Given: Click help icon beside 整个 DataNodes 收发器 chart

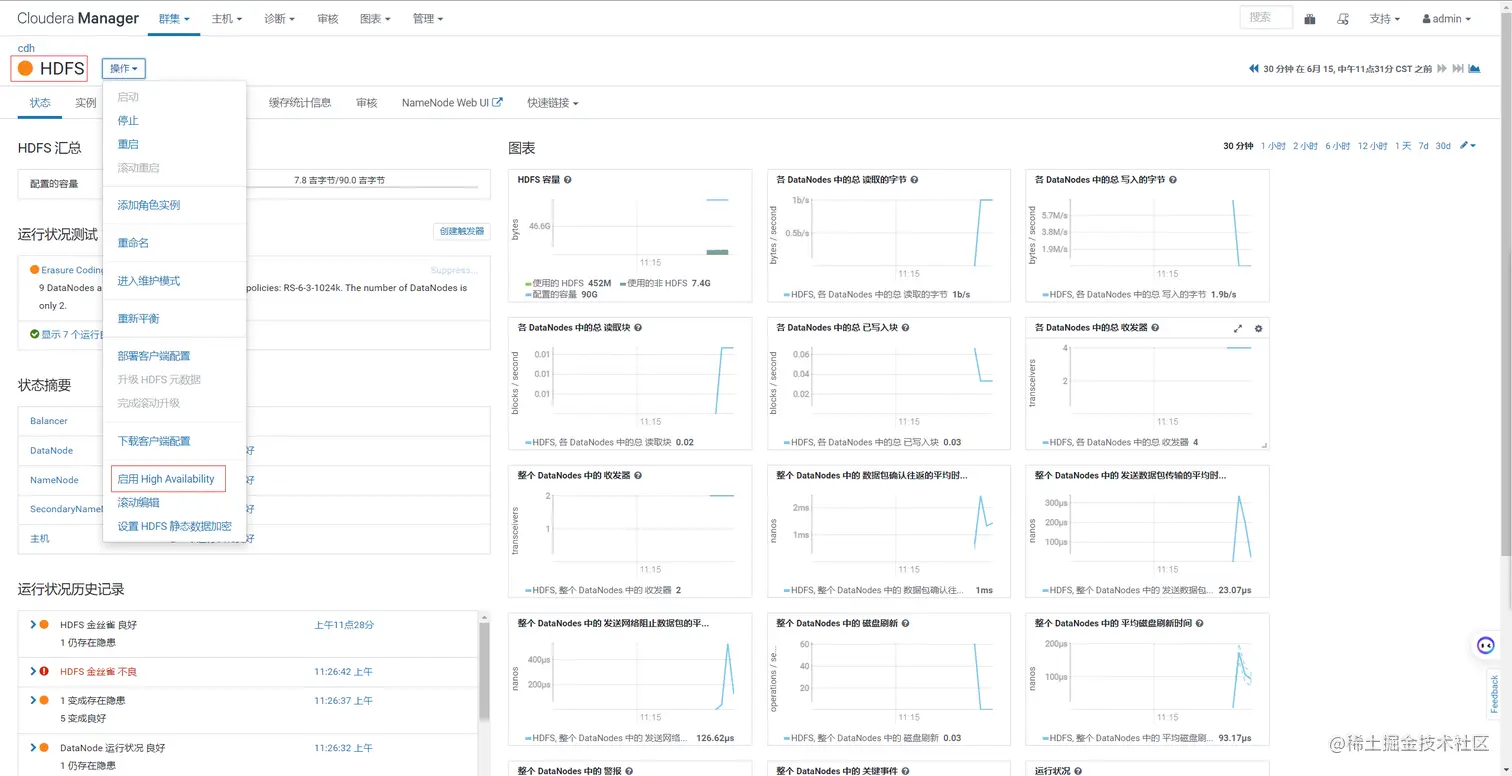Looking at the screenshot, I should [638, 476].
